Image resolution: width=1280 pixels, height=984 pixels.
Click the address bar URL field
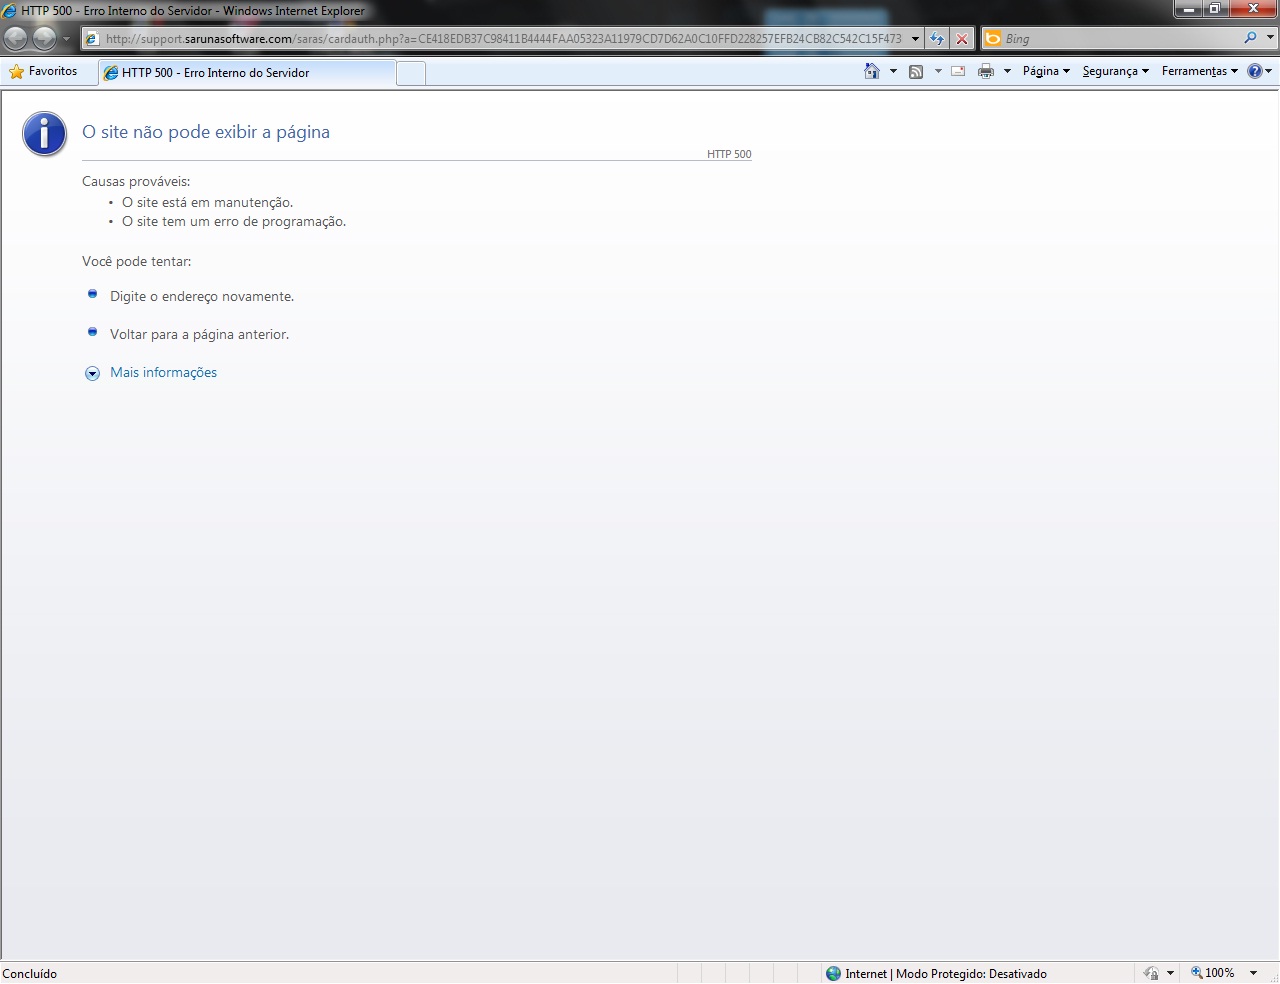(x=503, y=39)
